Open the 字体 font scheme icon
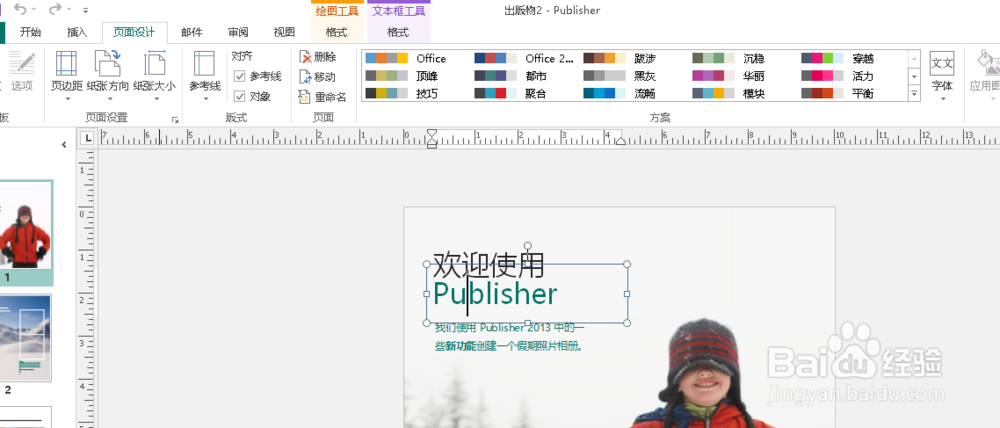1000x428 pixels. (x=942, y=64)
